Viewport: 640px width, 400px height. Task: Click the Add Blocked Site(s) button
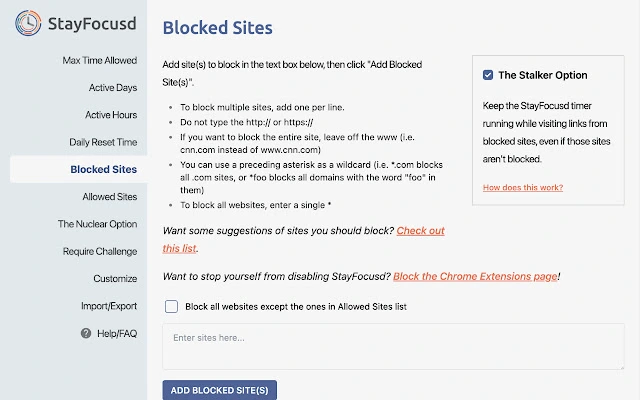pos(220,390)
